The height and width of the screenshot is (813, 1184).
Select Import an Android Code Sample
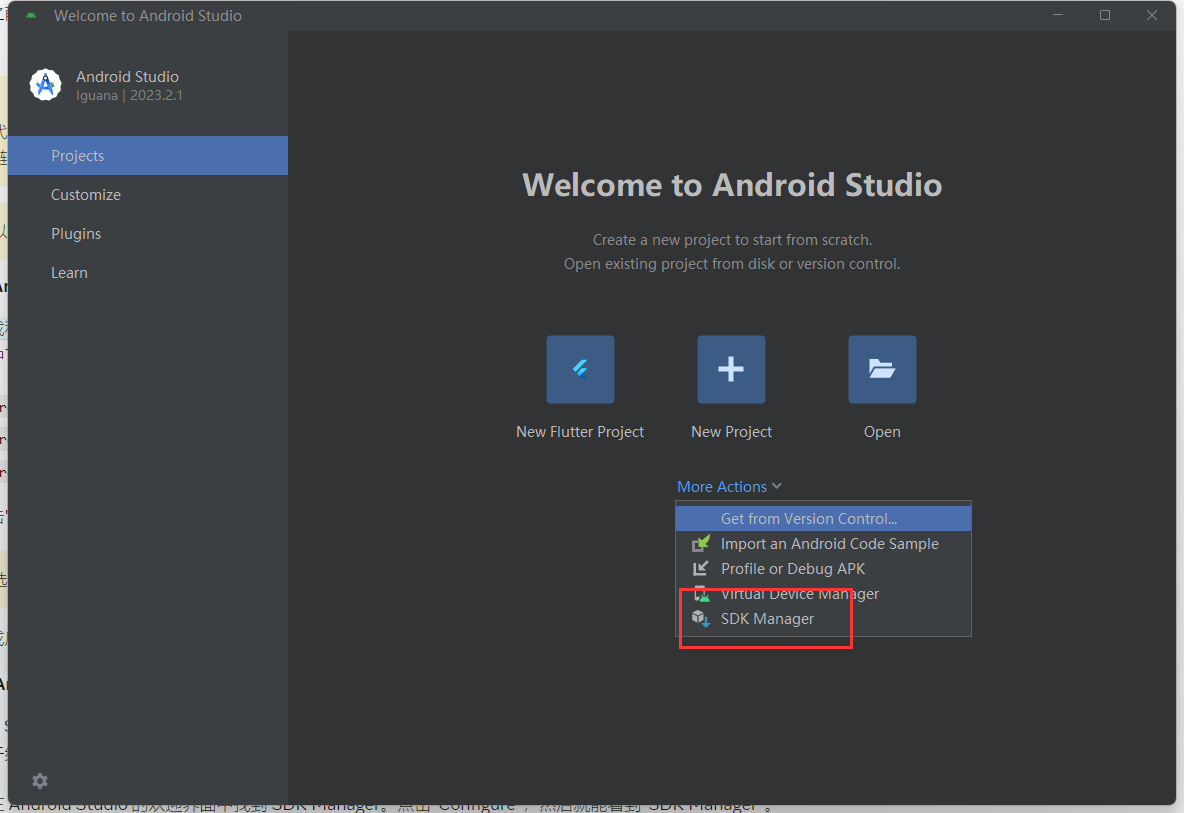[x=823, y=544]
